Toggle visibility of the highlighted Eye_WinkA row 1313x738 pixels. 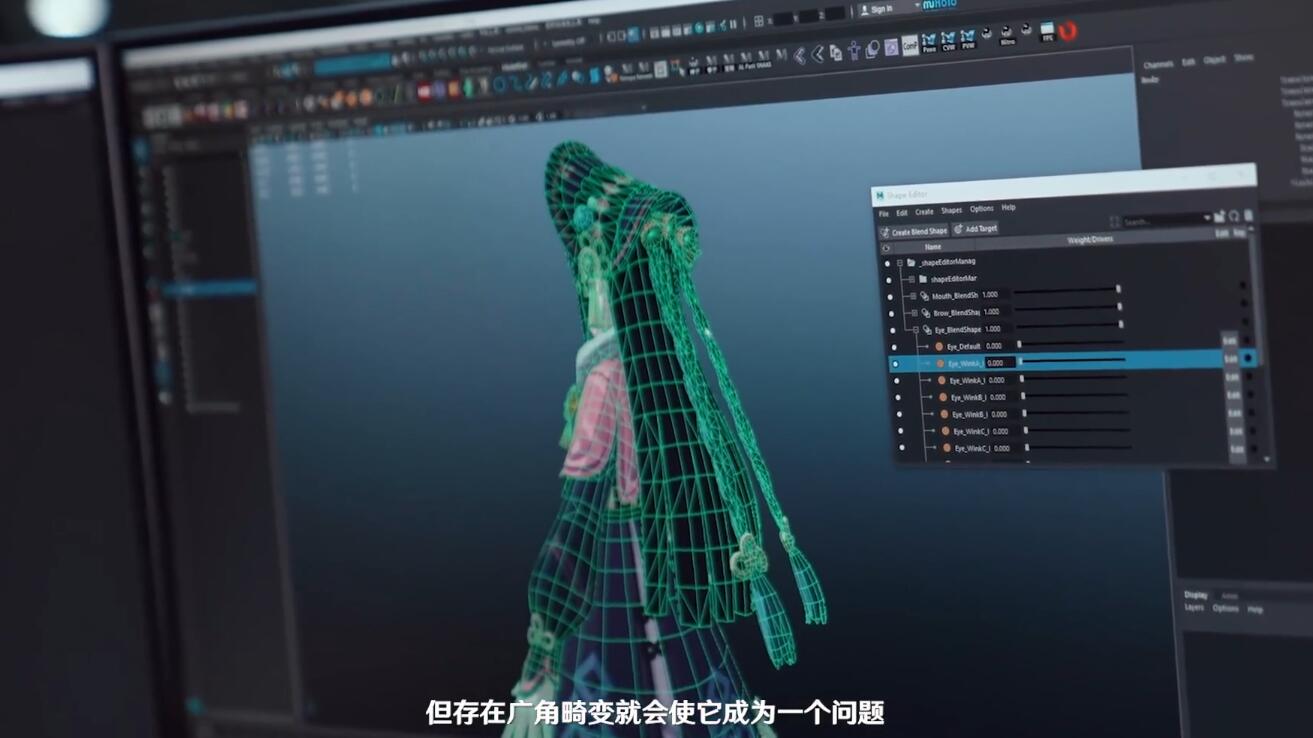(x=895, y=365)
